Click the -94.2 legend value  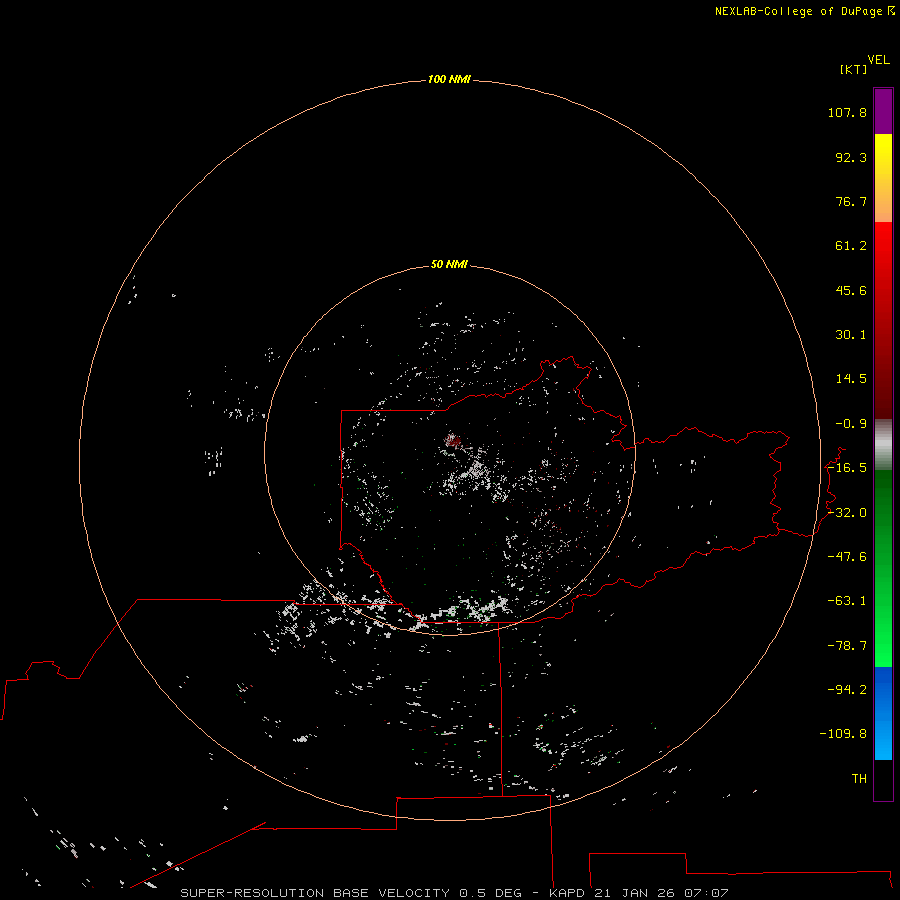tap(847, 690)
